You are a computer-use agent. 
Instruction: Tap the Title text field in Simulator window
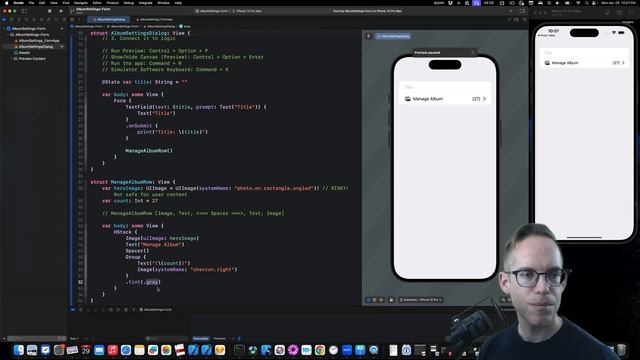pos(584,53)
